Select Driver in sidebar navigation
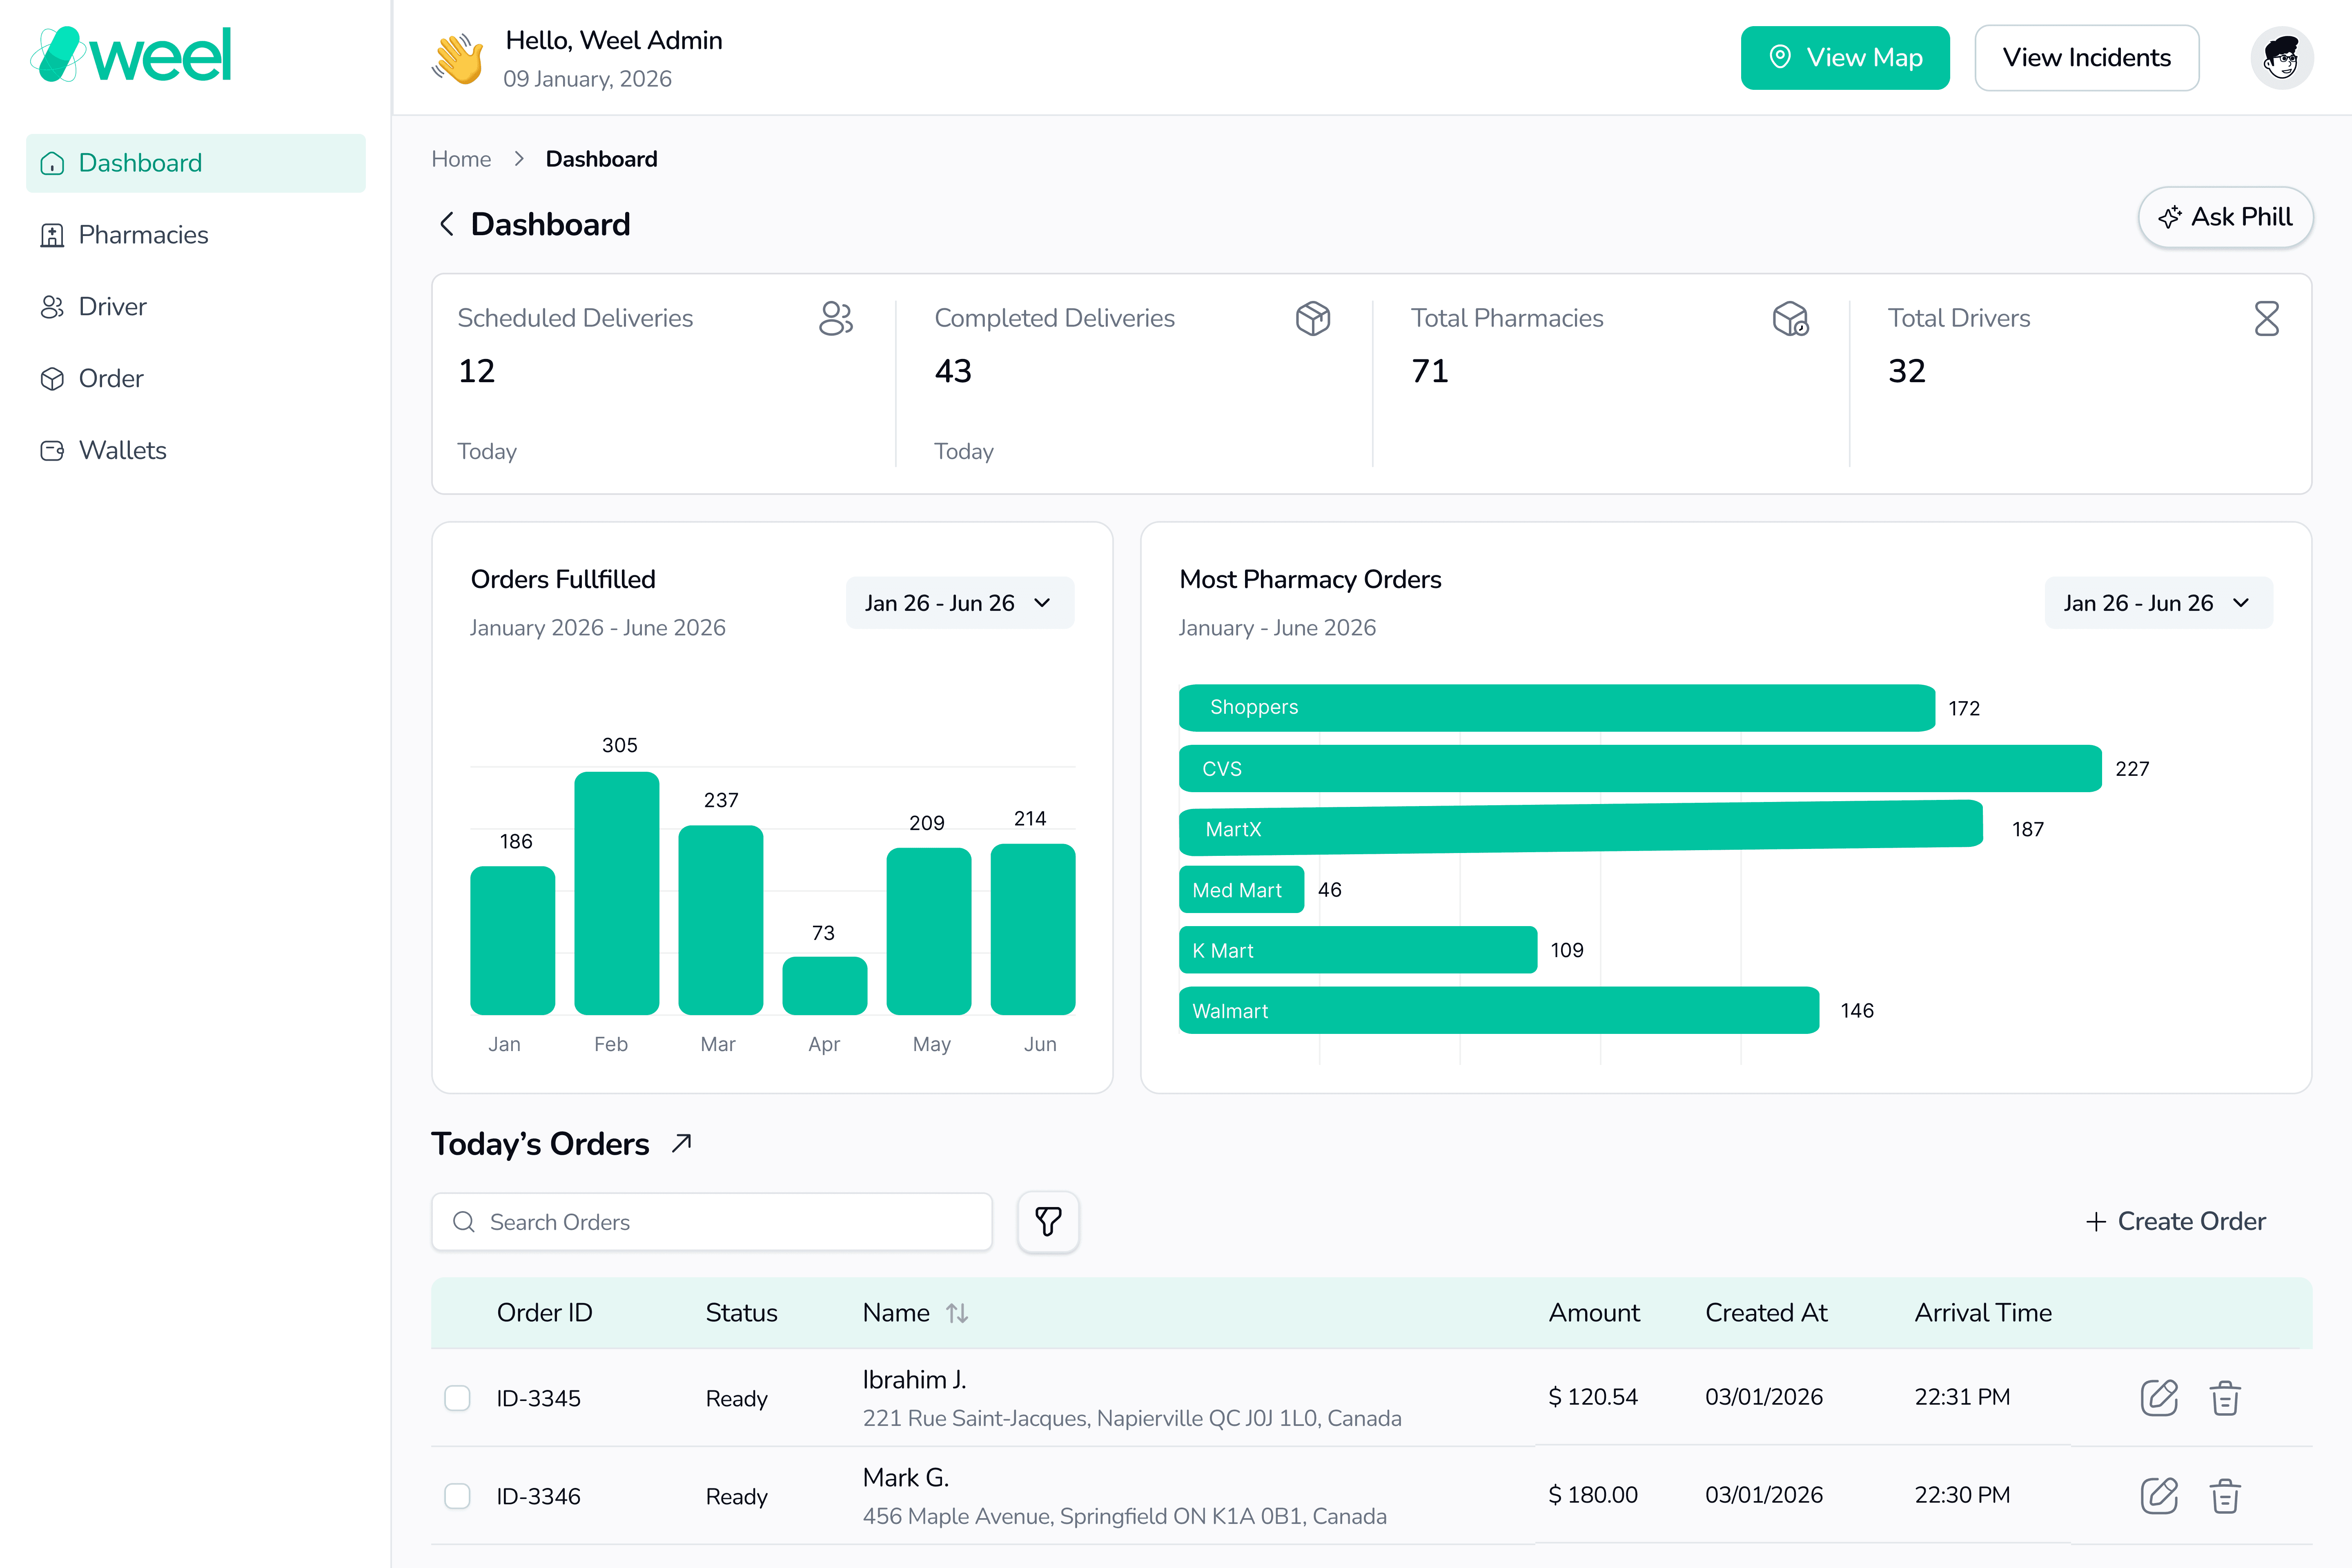Viewport: 2352px width, 1568px height. coord(112,307)
